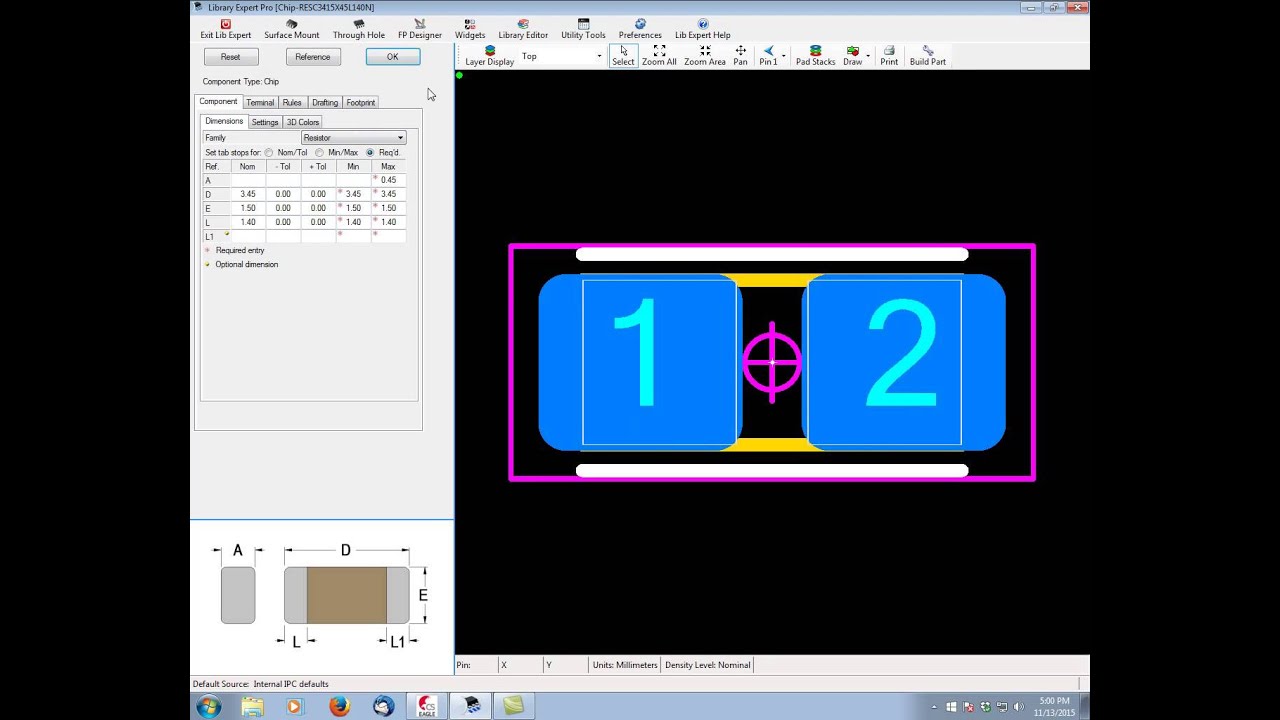
Task: Click the Reset button
Action: [x=230, y=57]
